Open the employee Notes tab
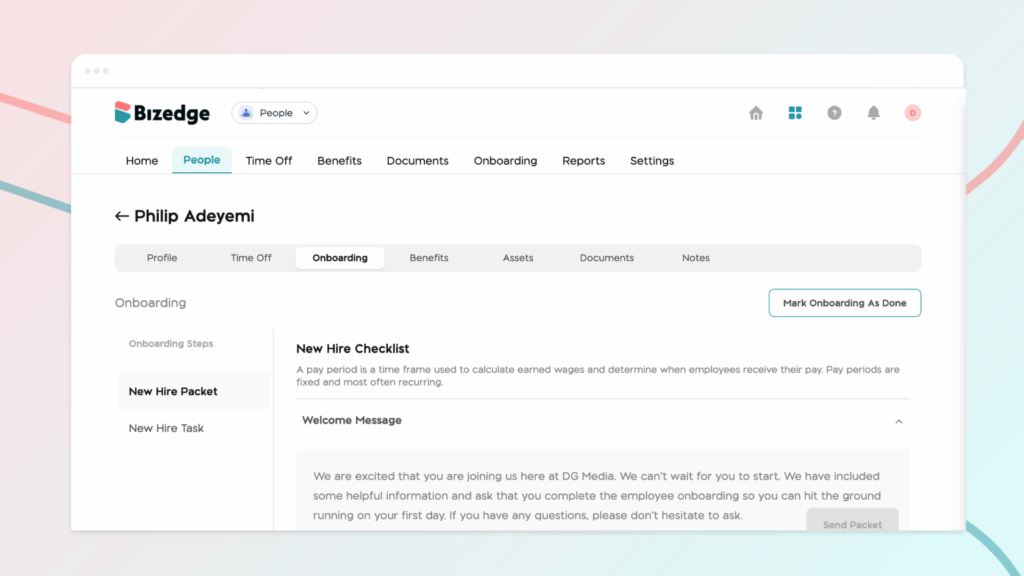 695,258
